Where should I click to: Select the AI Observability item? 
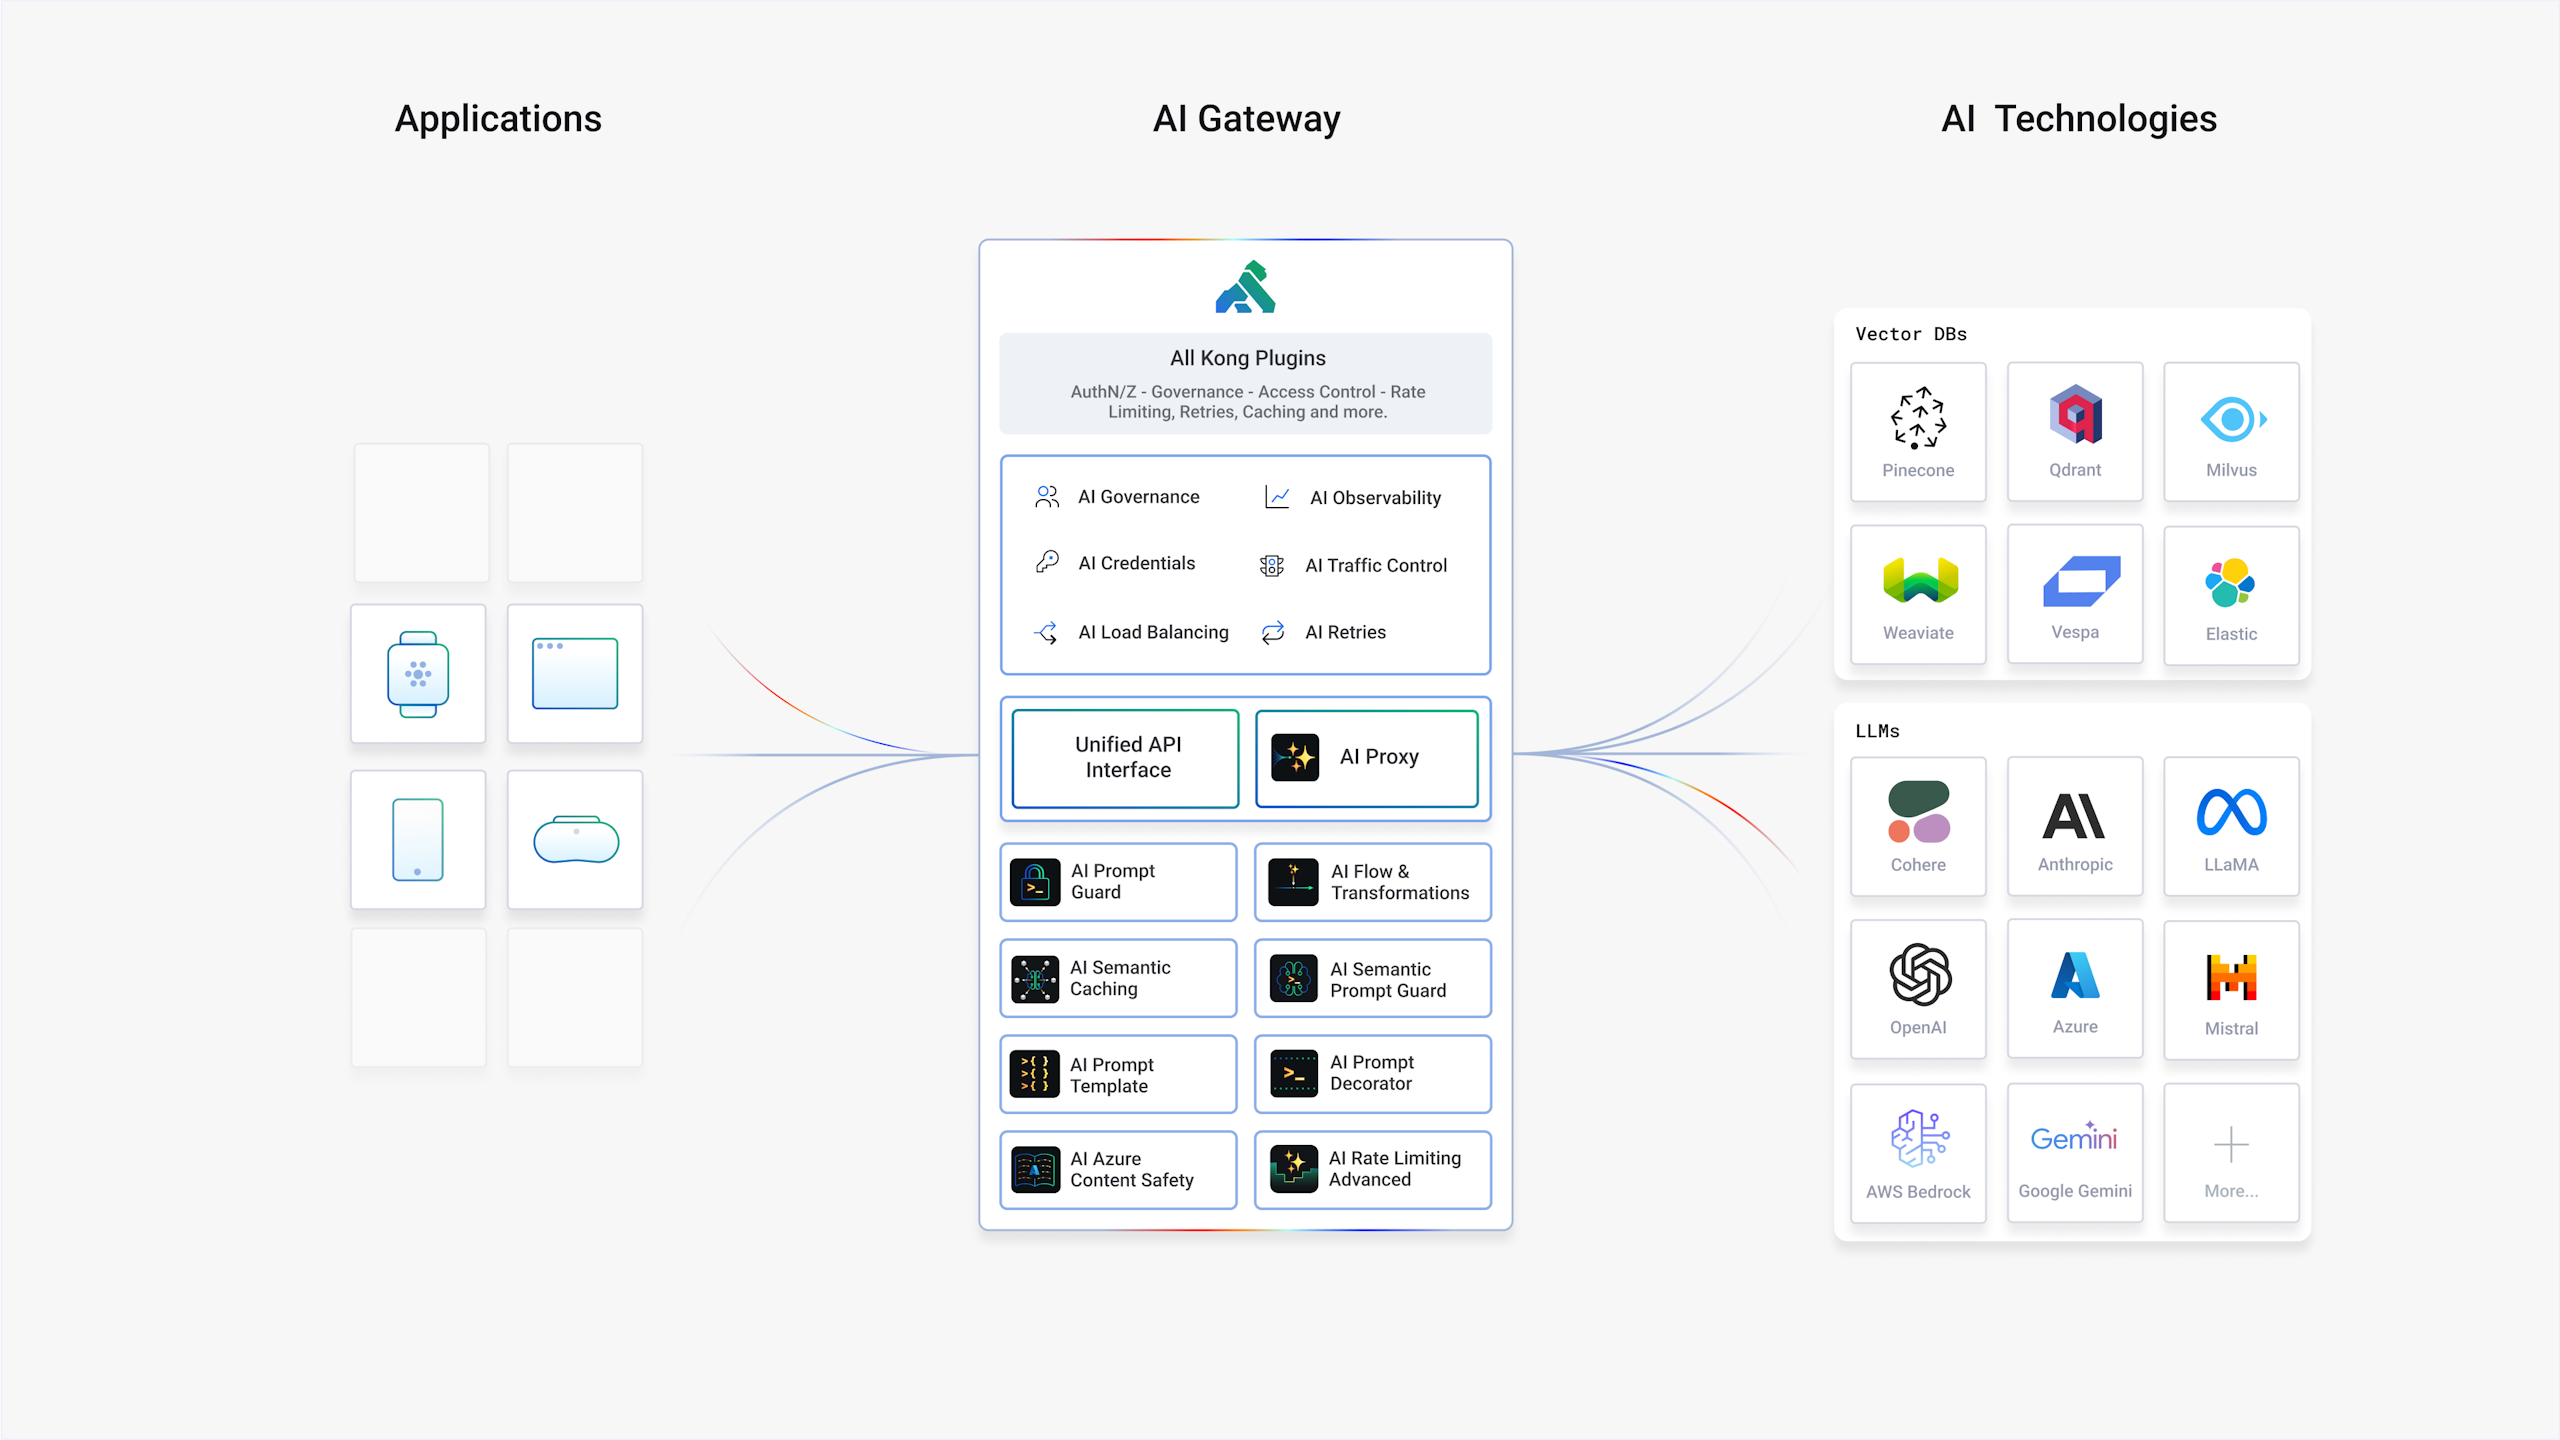pos(1354,498)
